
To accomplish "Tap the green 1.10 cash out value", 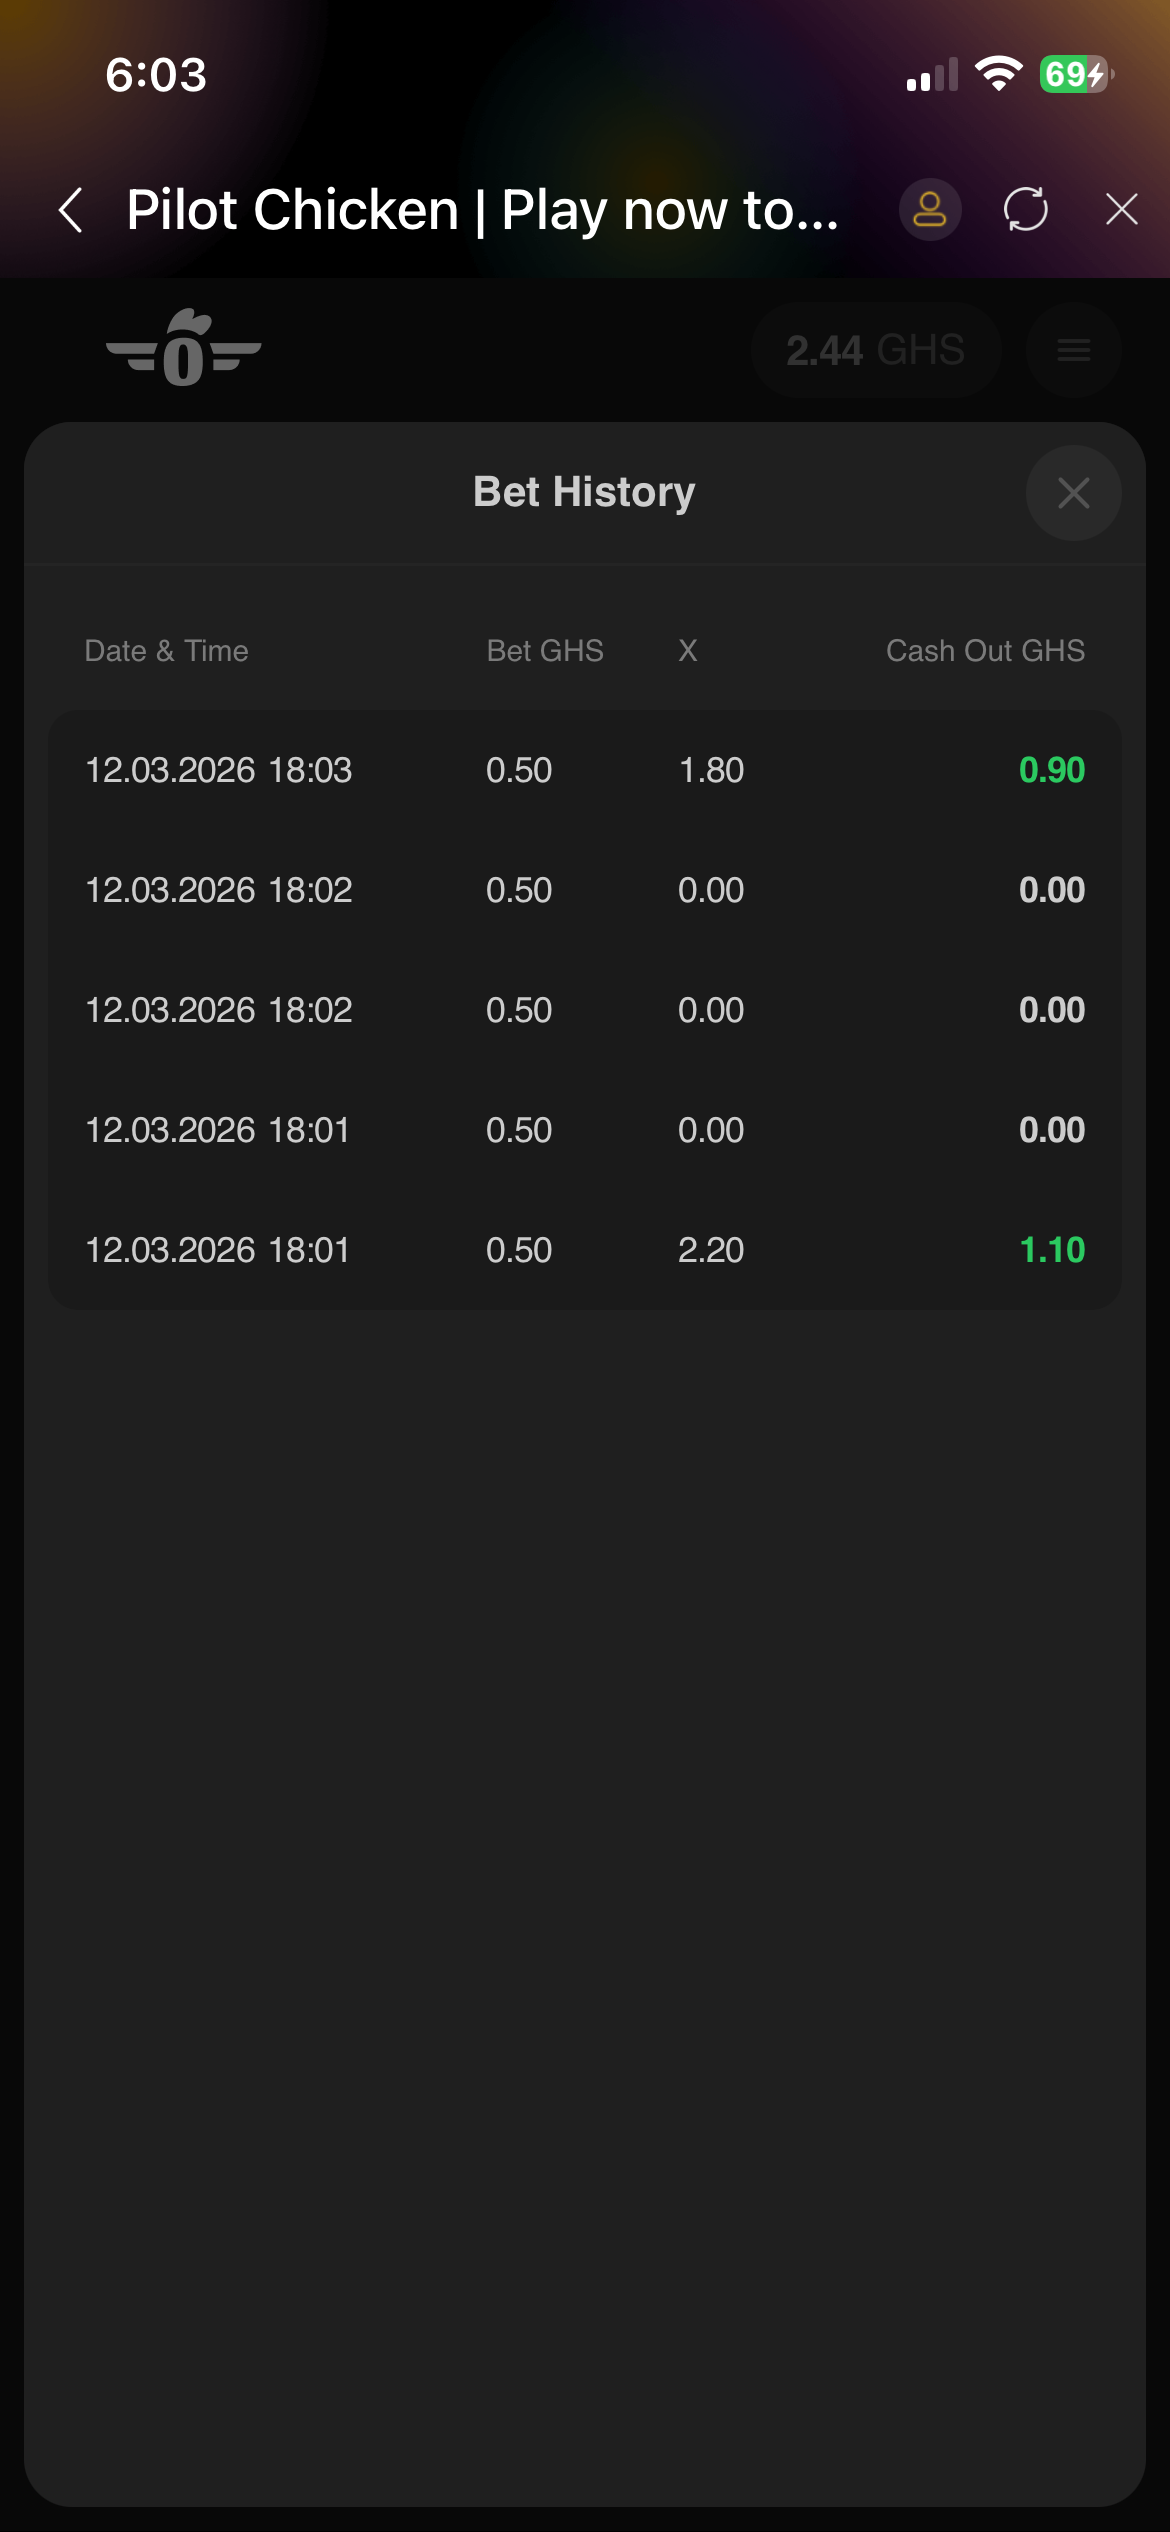I will [x=1052, y=1250].
